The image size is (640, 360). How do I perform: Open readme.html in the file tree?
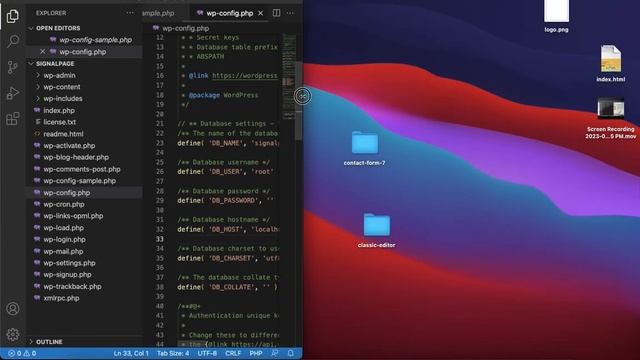point(63,134)
